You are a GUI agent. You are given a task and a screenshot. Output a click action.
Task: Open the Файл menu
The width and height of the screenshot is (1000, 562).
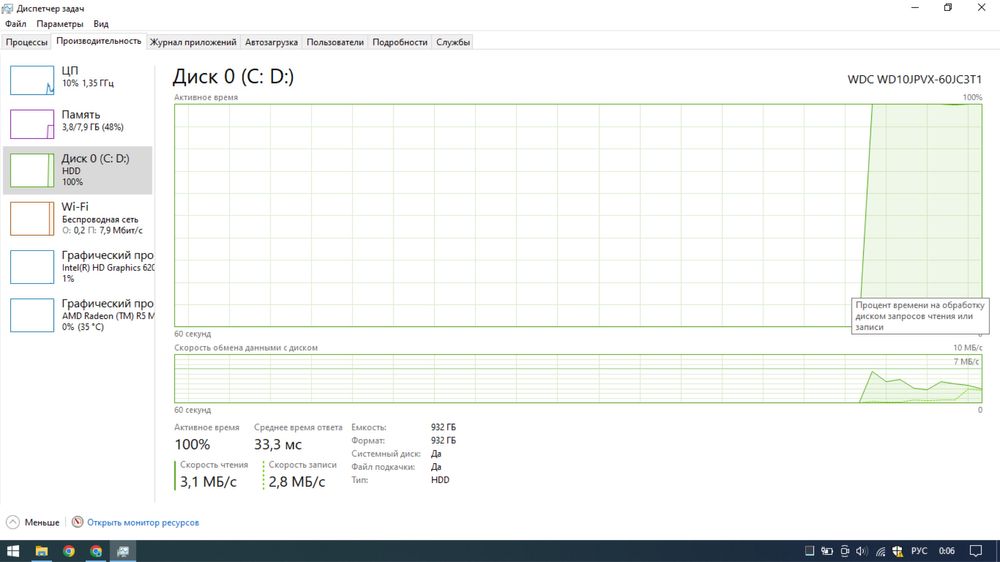(x=15, y=24)
